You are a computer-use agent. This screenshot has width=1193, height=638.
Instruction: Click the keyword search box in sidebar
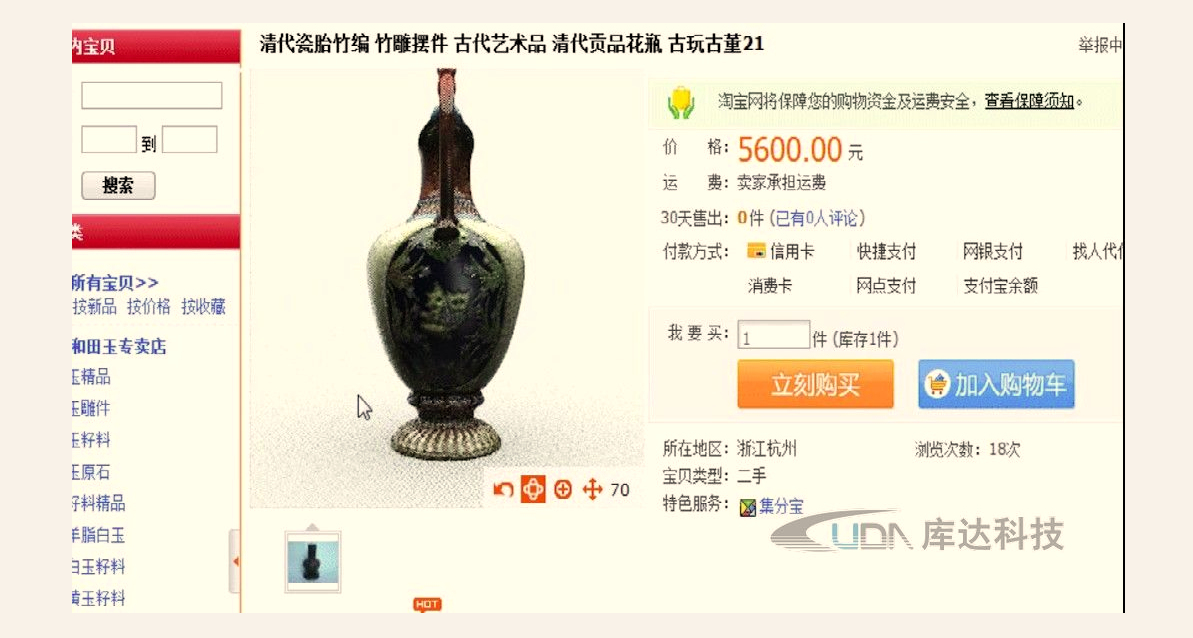tap(151, 96)
